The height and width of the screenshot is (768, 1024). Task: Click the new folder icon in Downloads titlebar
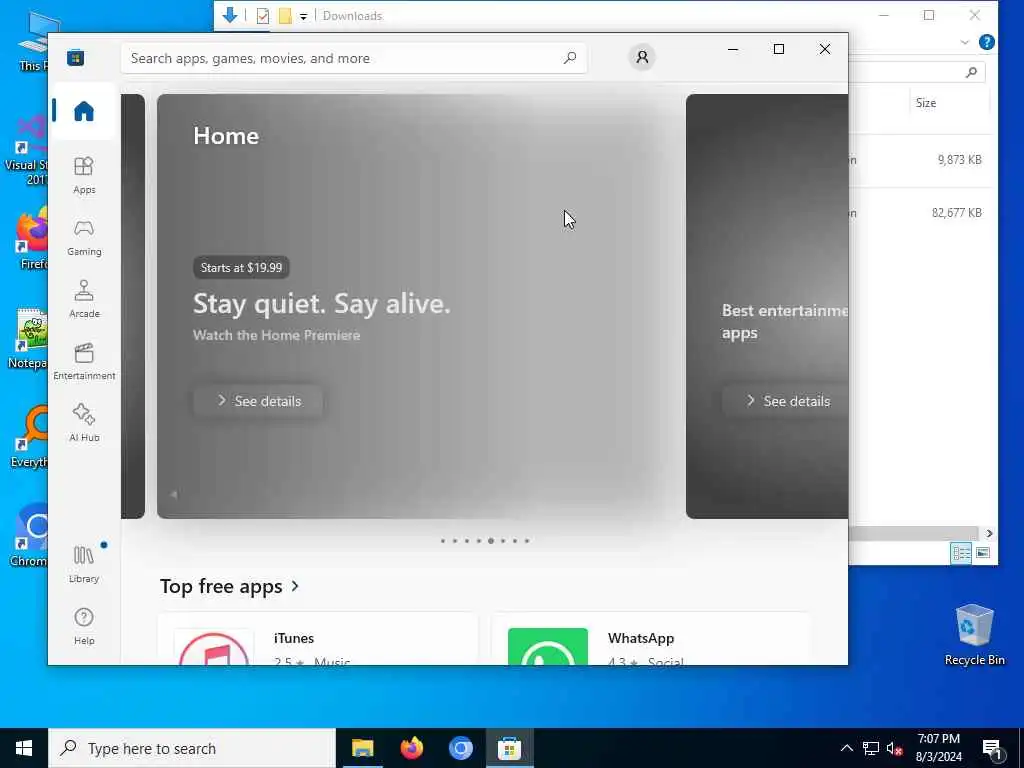285,16
